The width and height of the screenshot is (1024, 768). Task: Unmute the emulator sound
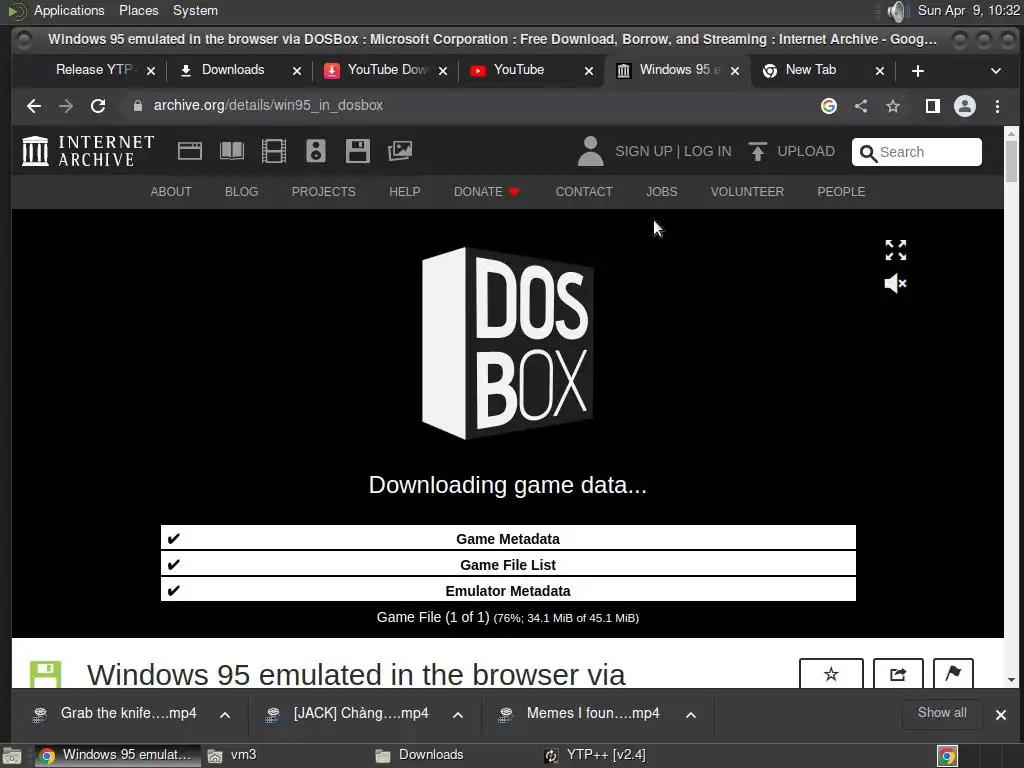pos(895,283)
